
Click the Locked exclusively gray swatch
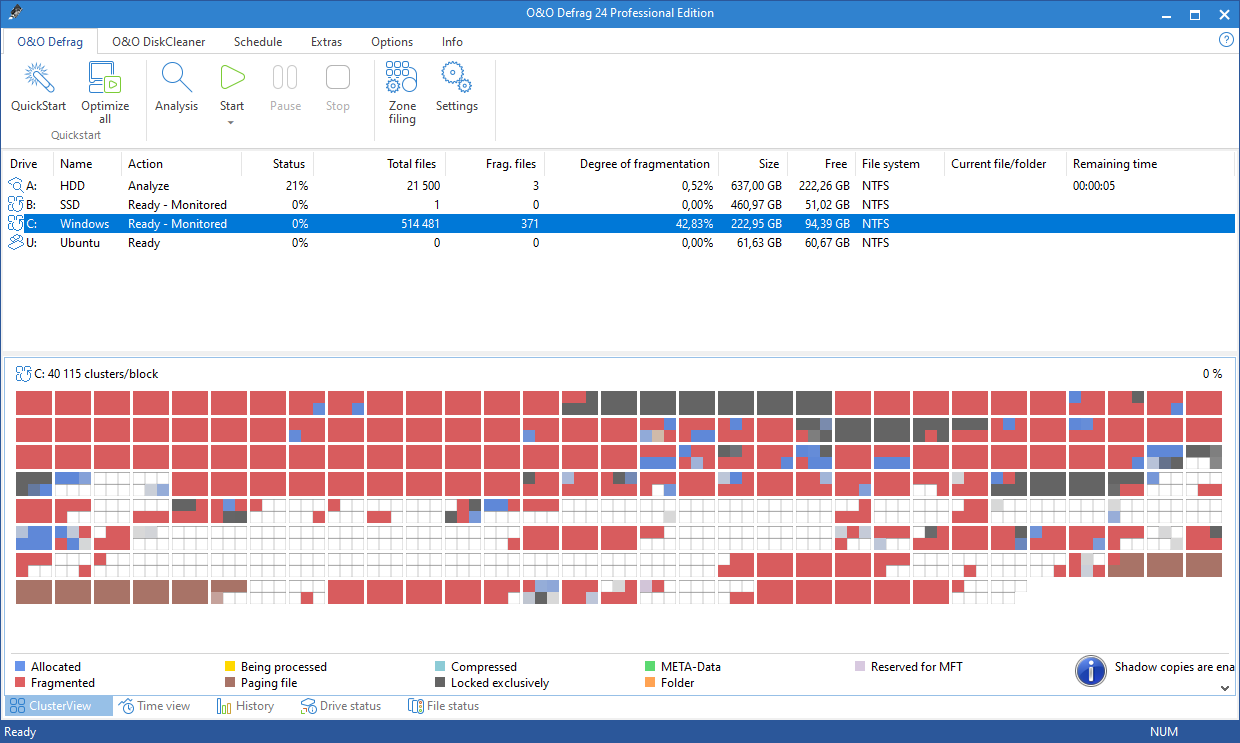point(440,683)
